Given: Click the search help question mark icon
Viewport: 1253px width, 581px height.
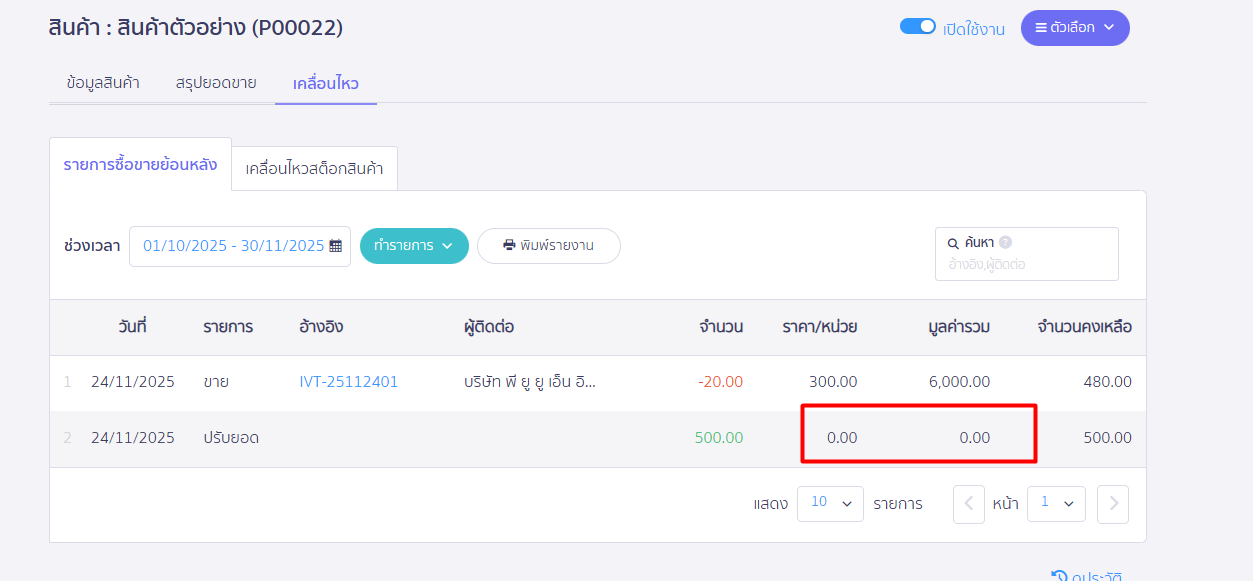Looking at the screenshot, I should coord(1005,242).
